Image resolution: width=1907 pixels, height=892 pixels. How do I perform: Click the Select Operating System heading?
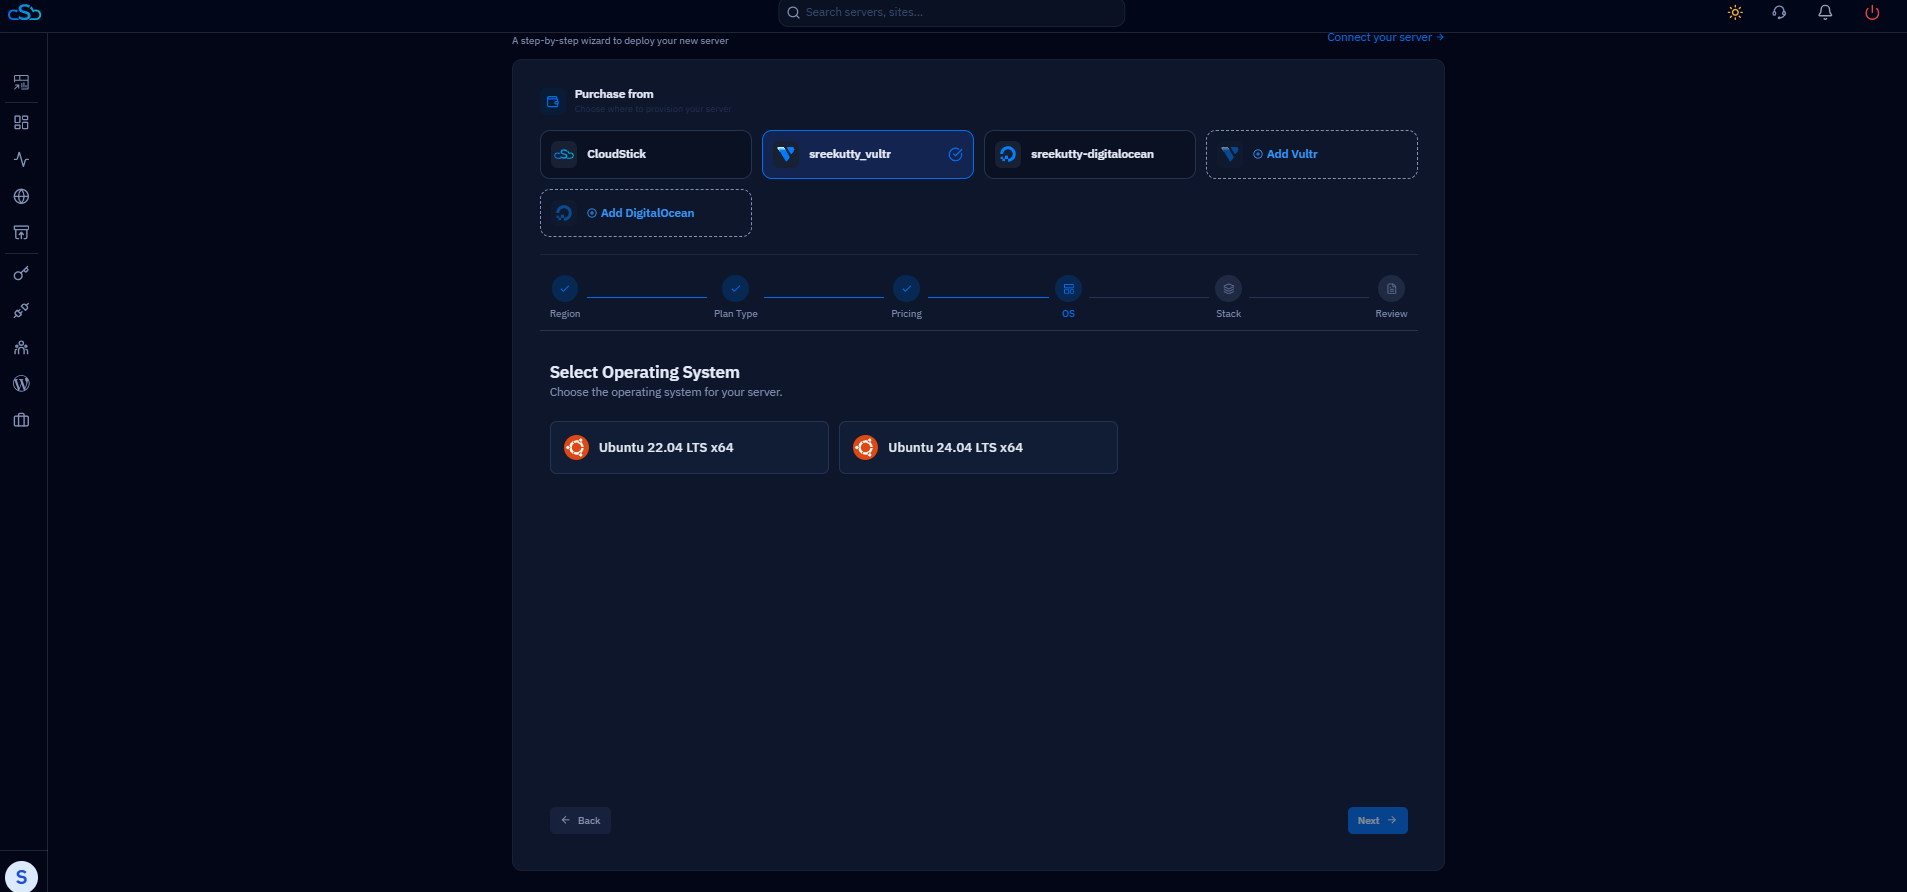click(x=645, y=372)
